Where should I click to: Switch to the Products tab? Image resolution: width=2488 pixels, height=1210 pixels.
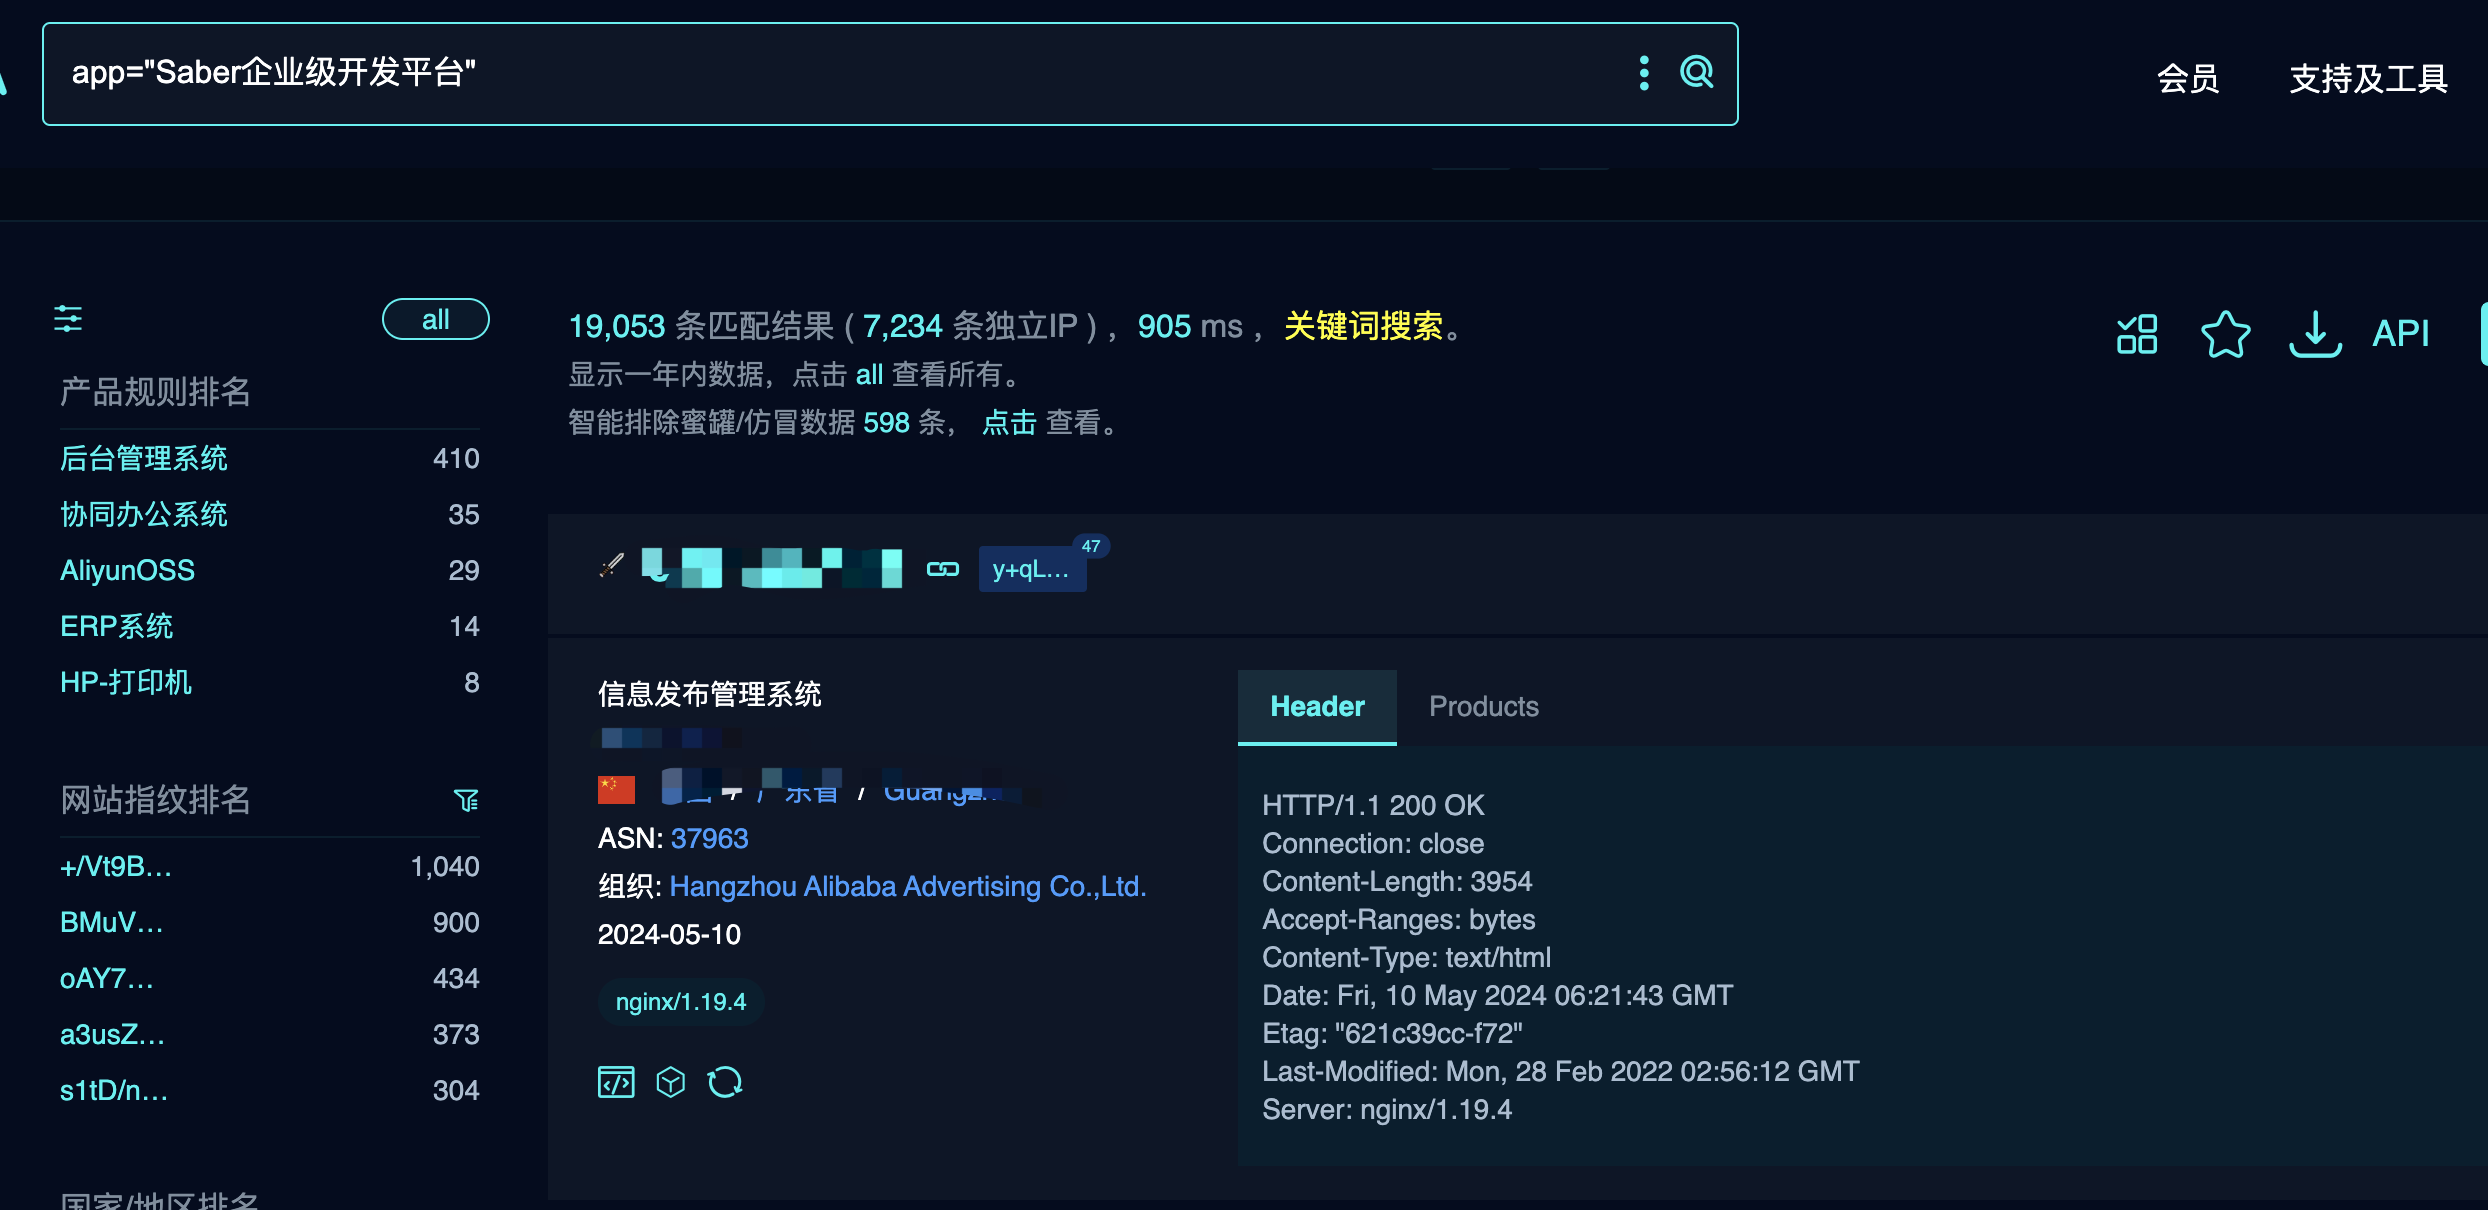click(1483, 707)
